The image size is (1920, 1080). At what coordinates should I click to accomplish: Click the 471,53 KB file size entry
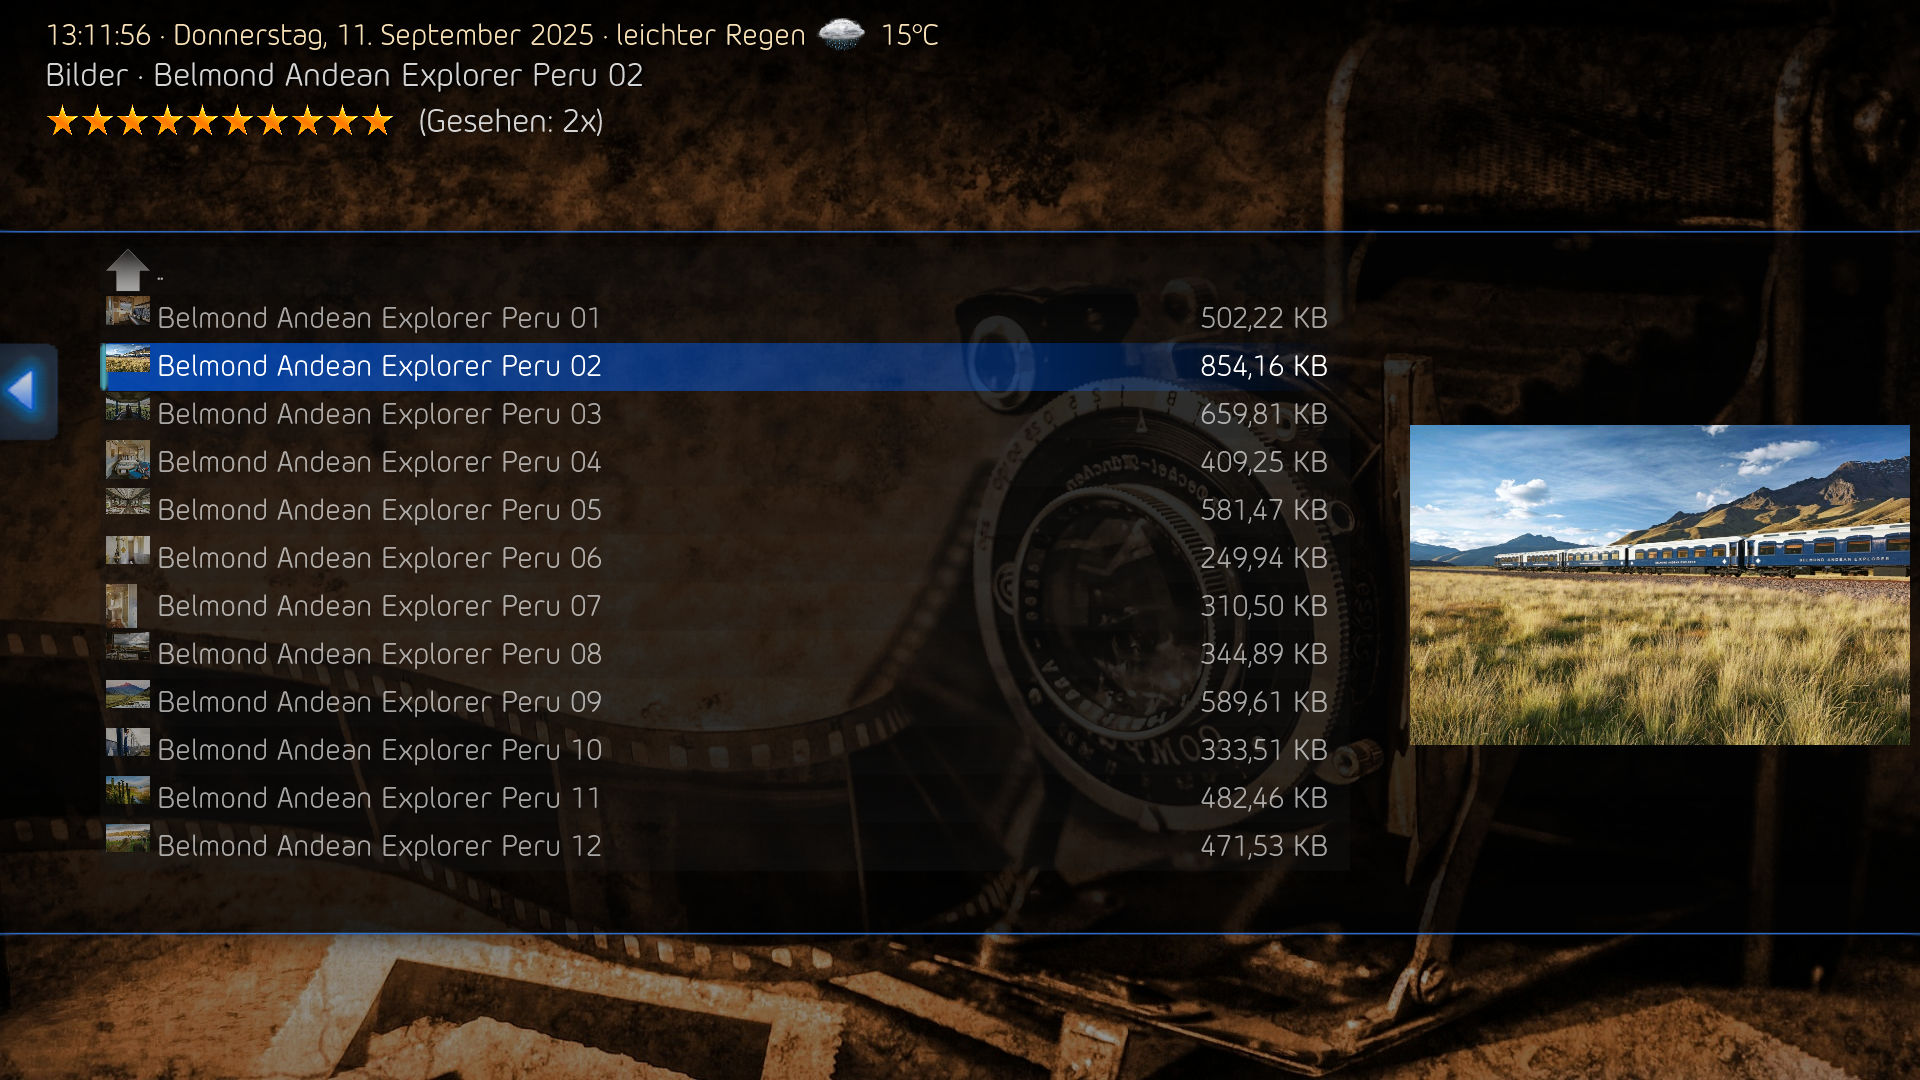1264,846
